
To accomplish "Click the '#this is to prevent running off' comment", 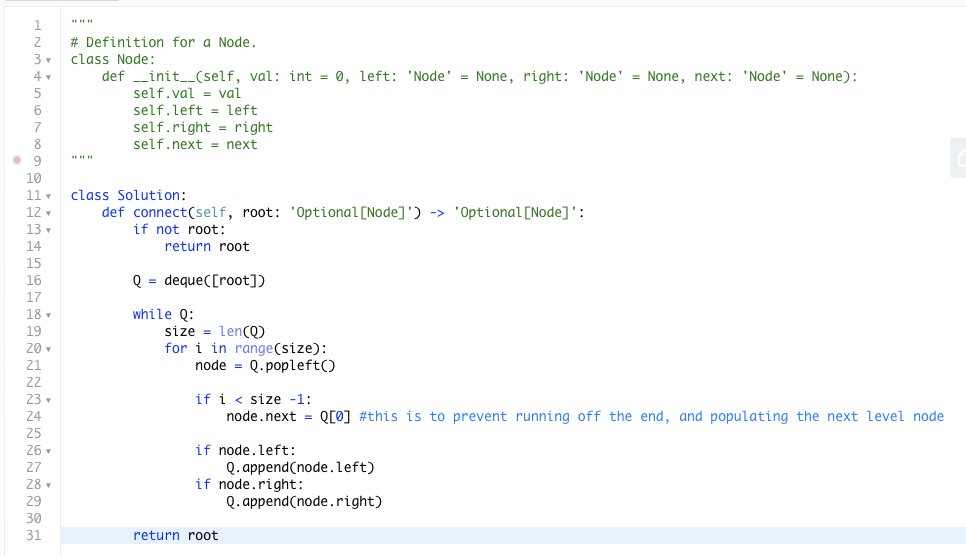I will point(651,417).
